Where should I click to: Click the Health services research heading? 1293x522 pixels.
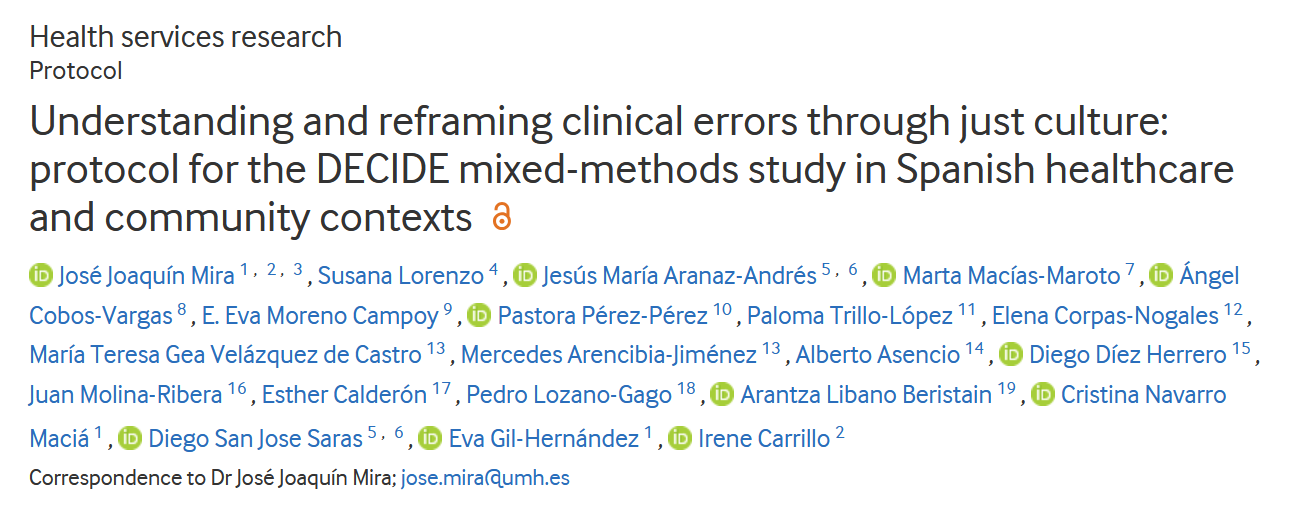click(x=186, y=37)
